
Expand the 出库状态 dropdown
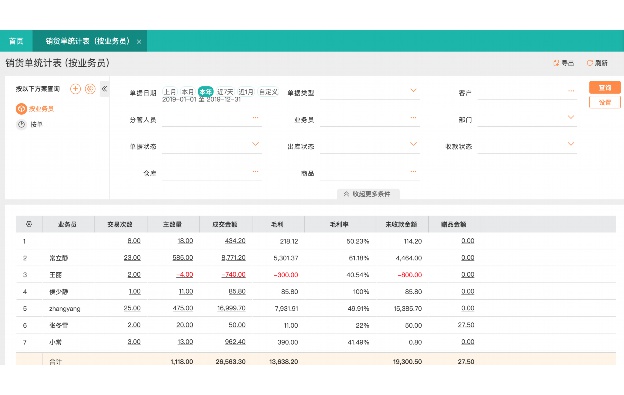(x=413, y=144)
